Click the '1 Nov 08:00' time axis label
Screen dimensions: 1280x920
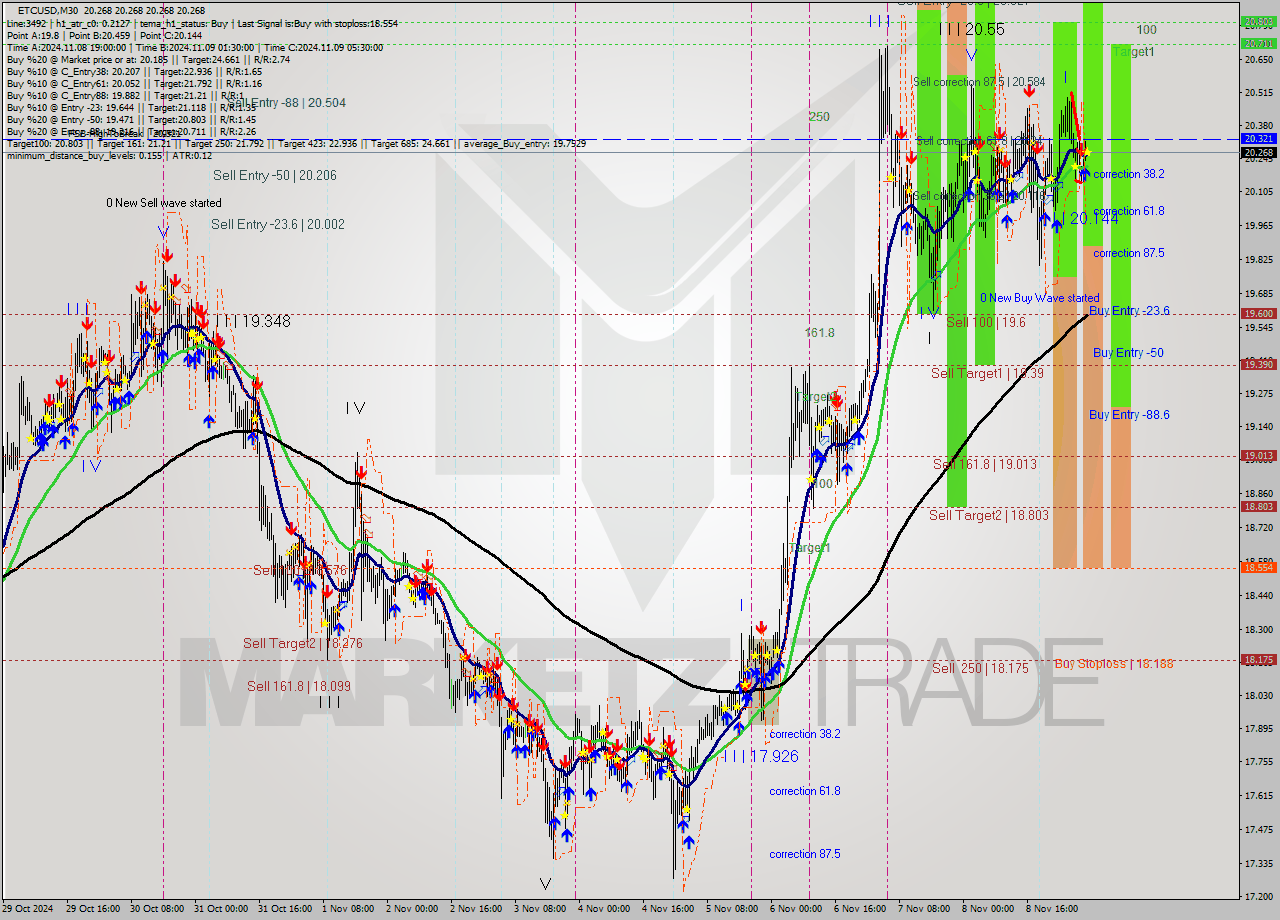coord(348,909)
